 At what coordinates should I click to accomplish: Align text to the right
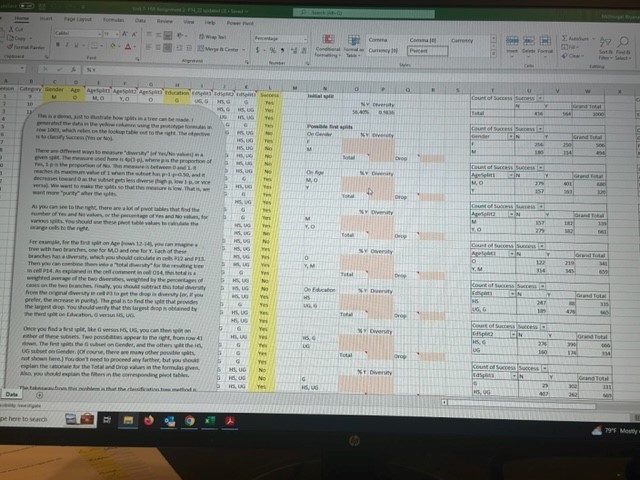pos(167,48)
